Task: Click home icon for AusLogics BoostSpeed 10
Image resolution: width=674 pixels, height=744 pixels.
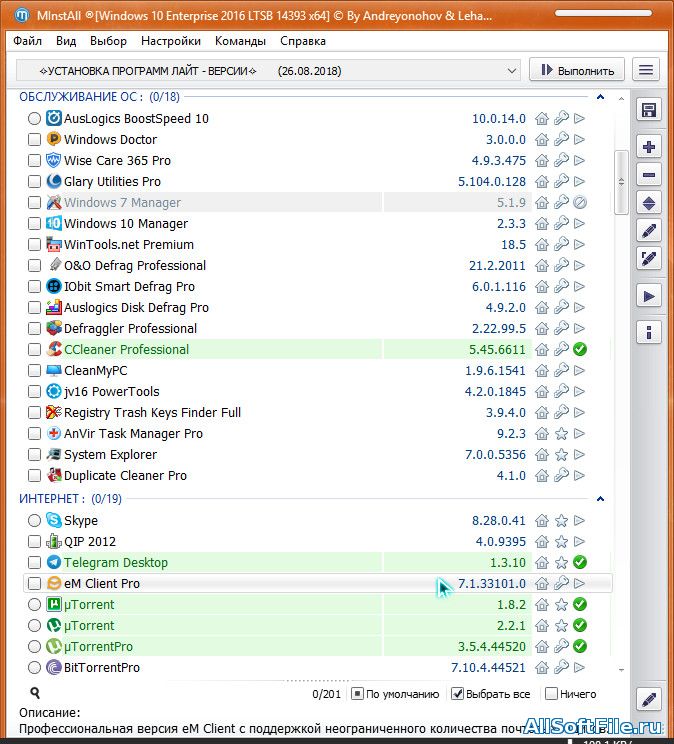Action: click(x=542, y=119)
